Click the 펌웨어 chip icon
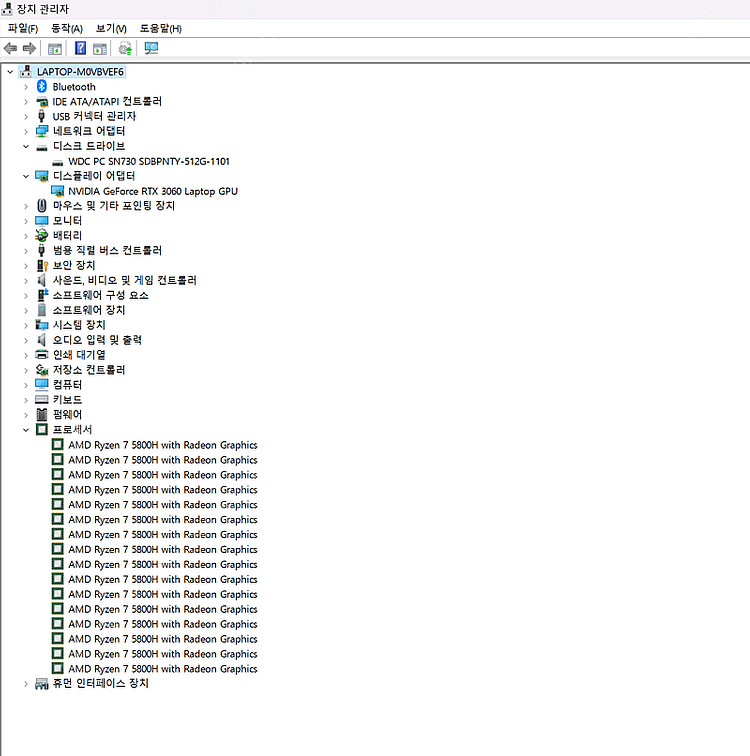The width and height of the screenshot is (750, 756). (42, 415)
